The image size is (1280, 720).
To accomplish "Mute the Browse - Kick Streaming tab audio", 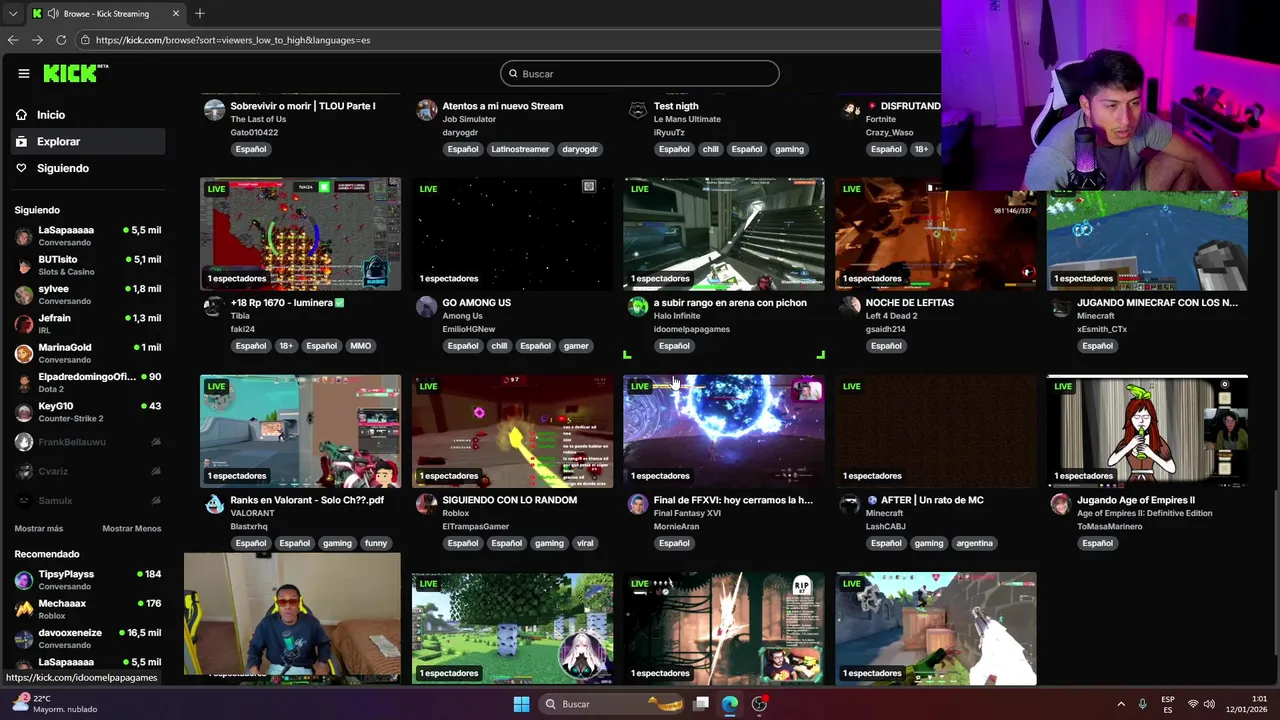I will (x=52, y=14).
